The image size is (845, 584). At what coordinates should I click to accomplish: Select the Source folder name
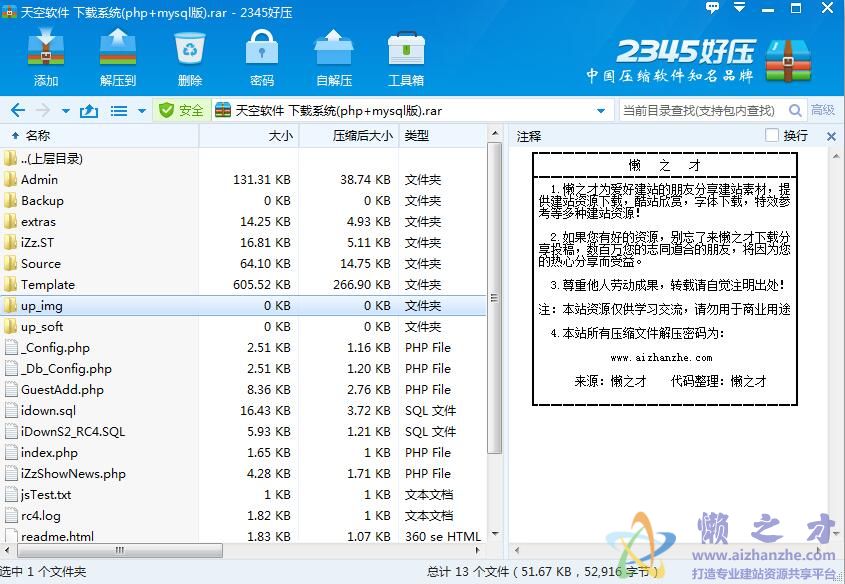(x=40, y=263)
